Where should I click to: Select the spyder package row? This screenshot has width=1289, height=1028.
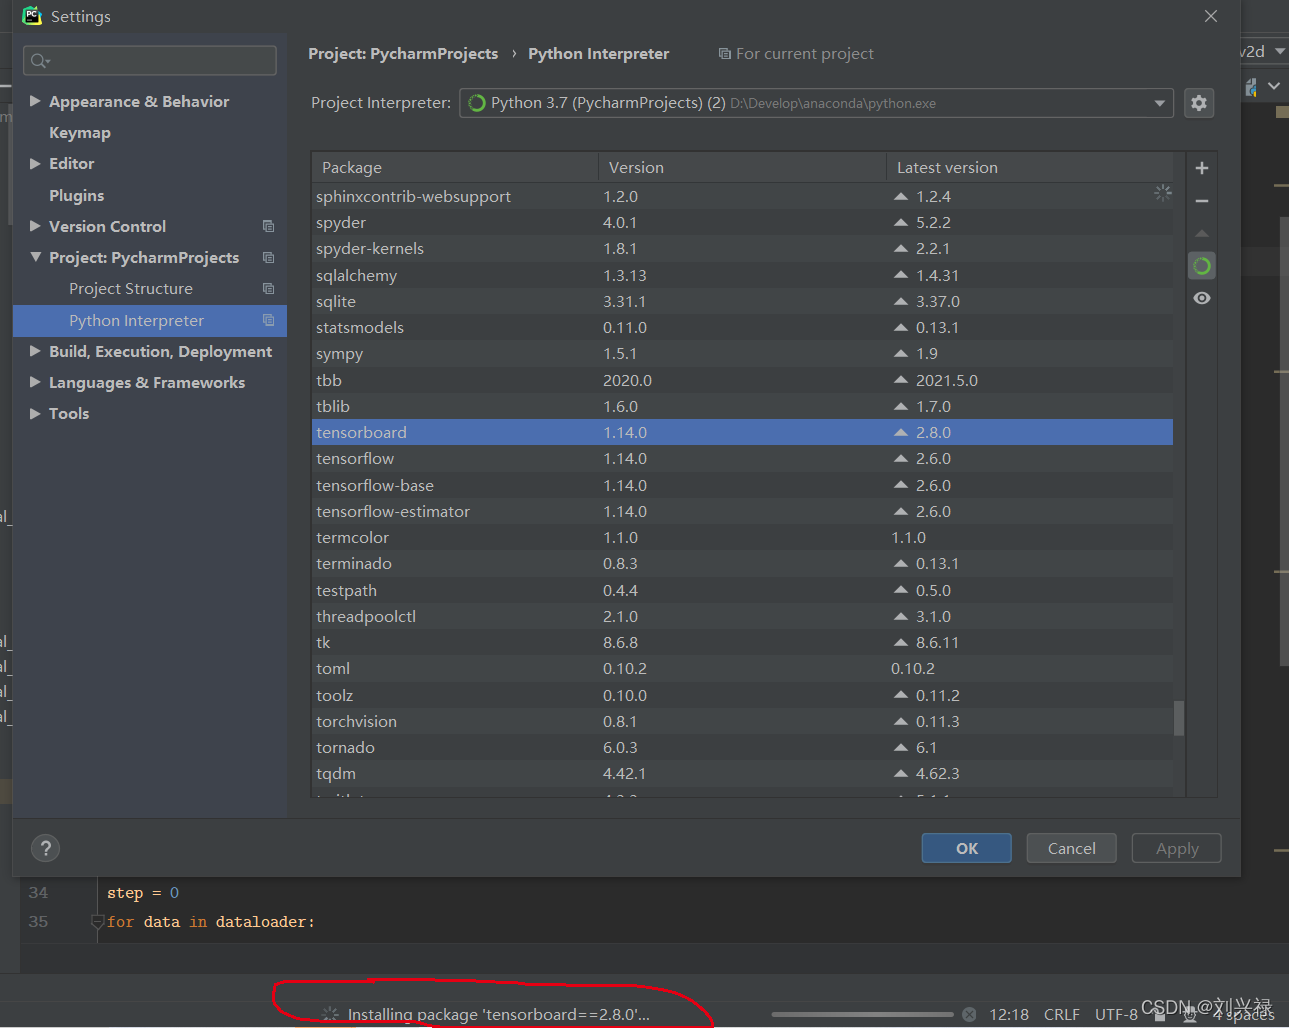[x=742, y=222]
